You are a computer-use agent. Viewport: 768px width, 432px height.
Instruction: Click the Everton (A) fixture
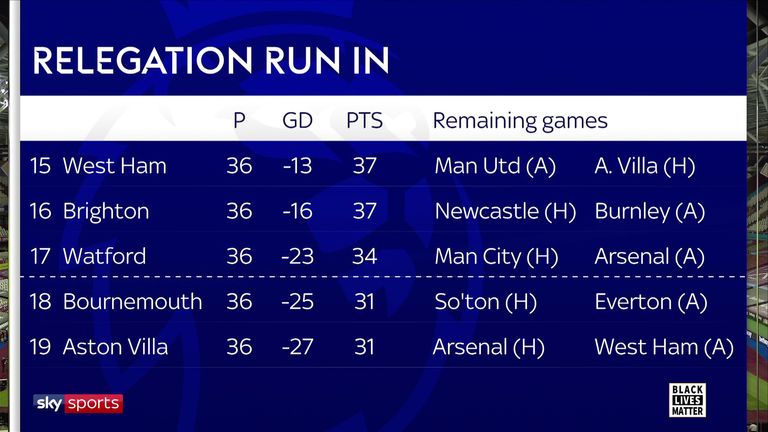pos(648,301)
